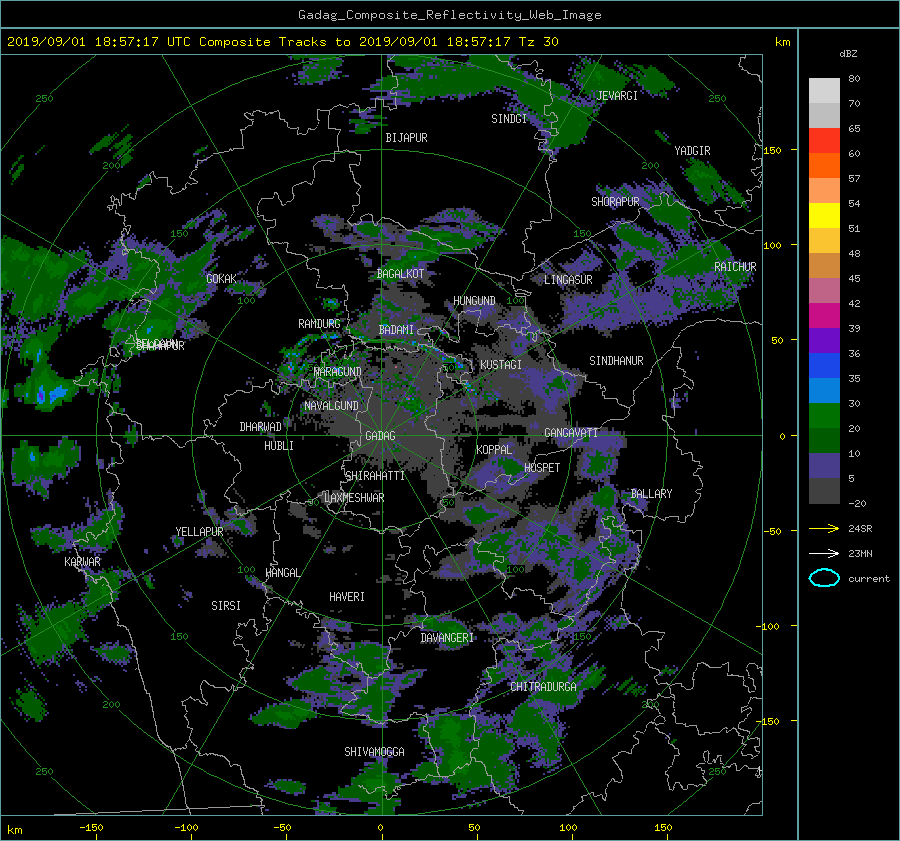Click the BAGALKOT city label
900x841 pixels.
tap(400, 274)
